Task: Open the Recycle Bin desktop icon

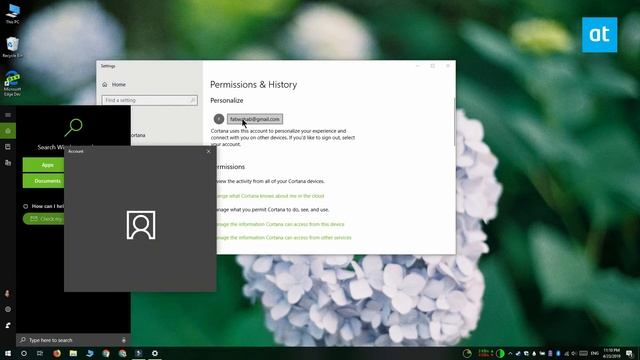Action: coord(12,47)
